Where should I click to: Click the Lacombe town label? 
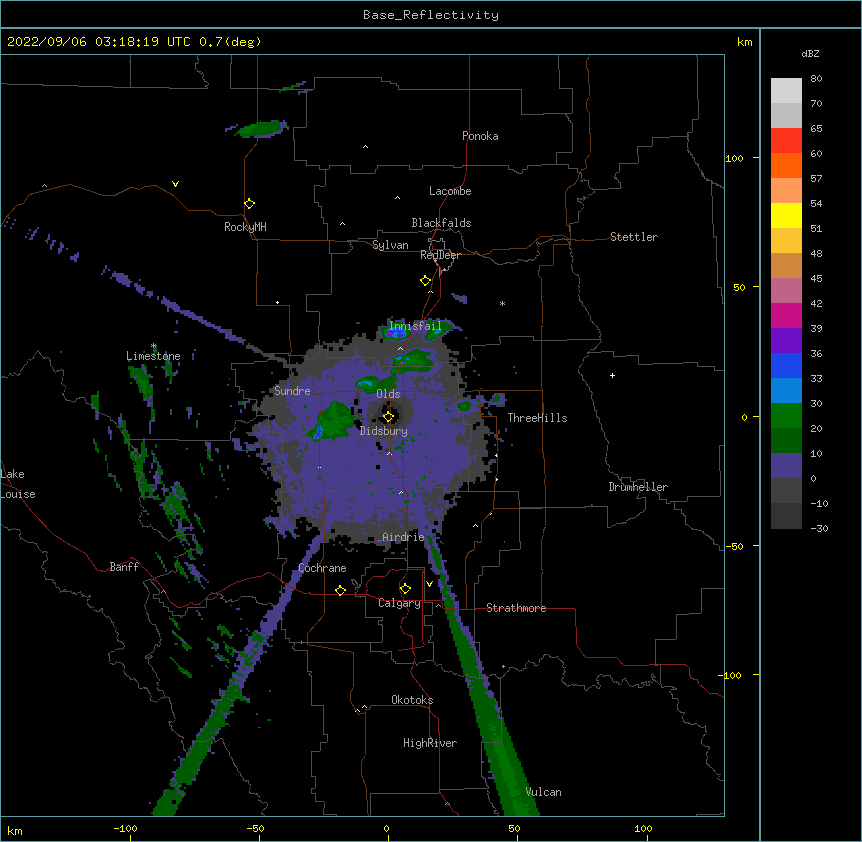coord(450,191)
